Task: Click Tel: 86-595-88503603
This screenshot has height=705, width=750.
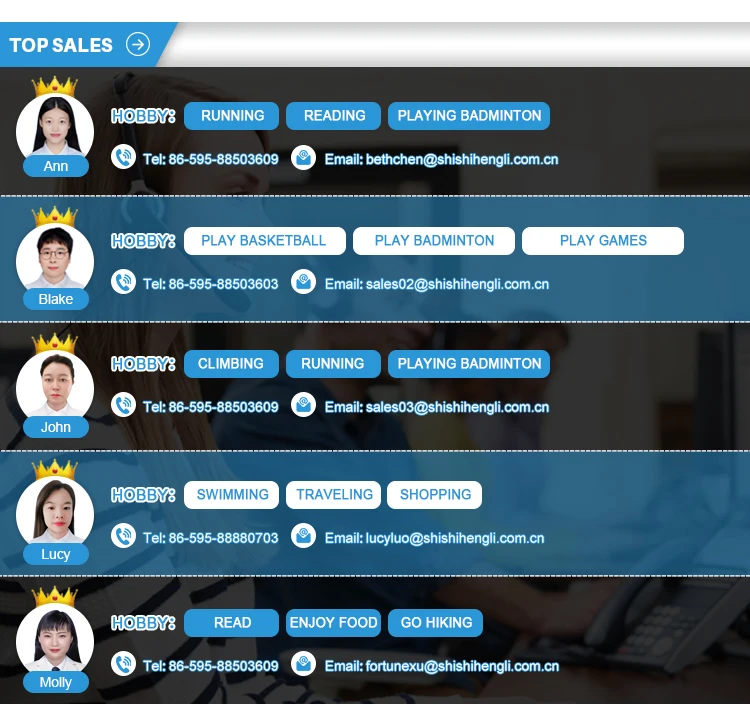Action: click(x=210, y=284)
